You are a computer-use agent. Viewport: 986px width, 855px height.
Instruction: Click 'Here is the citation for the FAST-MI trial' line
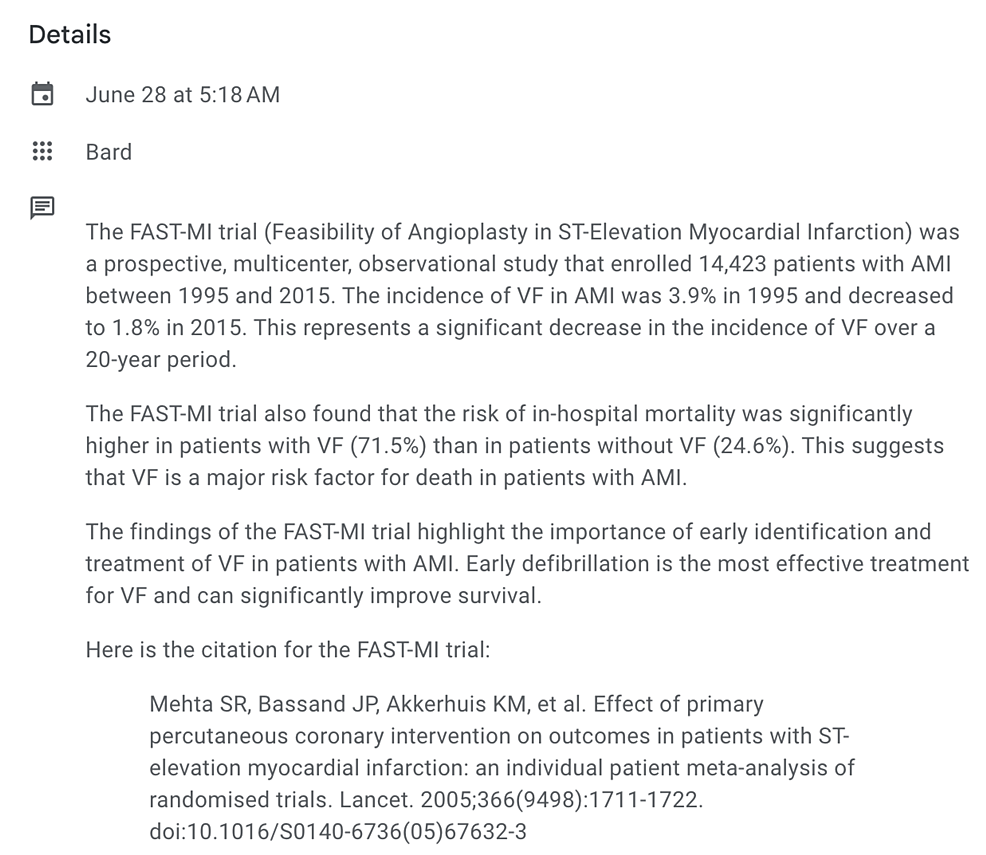(288, 649)
